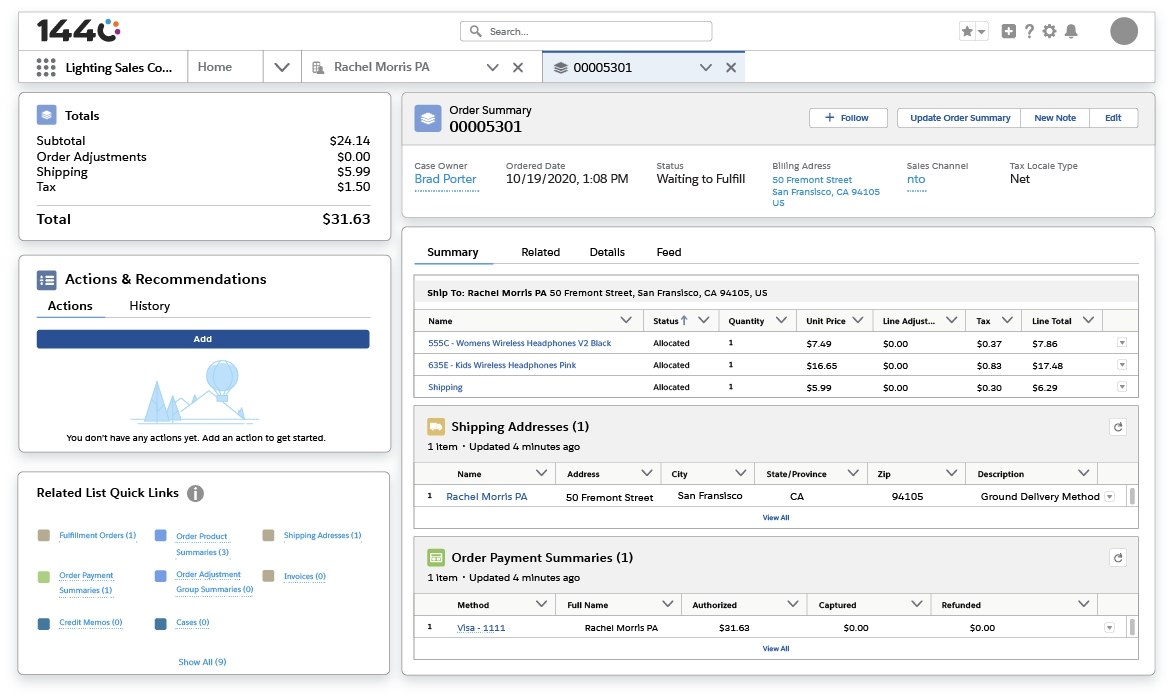Click Update Order Summary button
This screenshot has width=1174, height=700.
960,118
